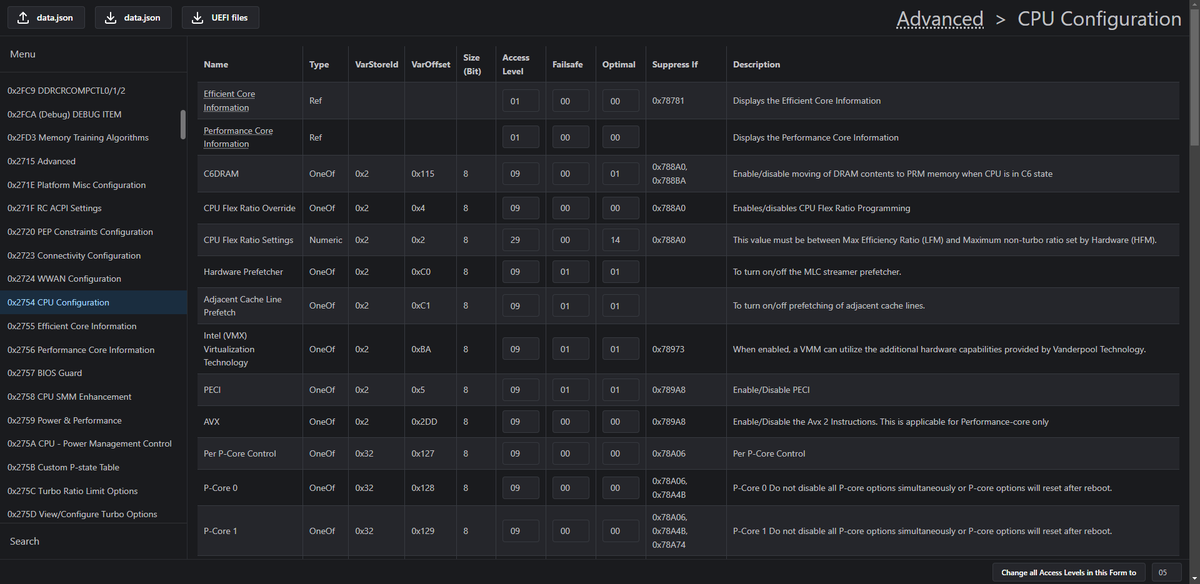
Task: Open the Efficient Core Information link in table
Action: coord(229,100)
